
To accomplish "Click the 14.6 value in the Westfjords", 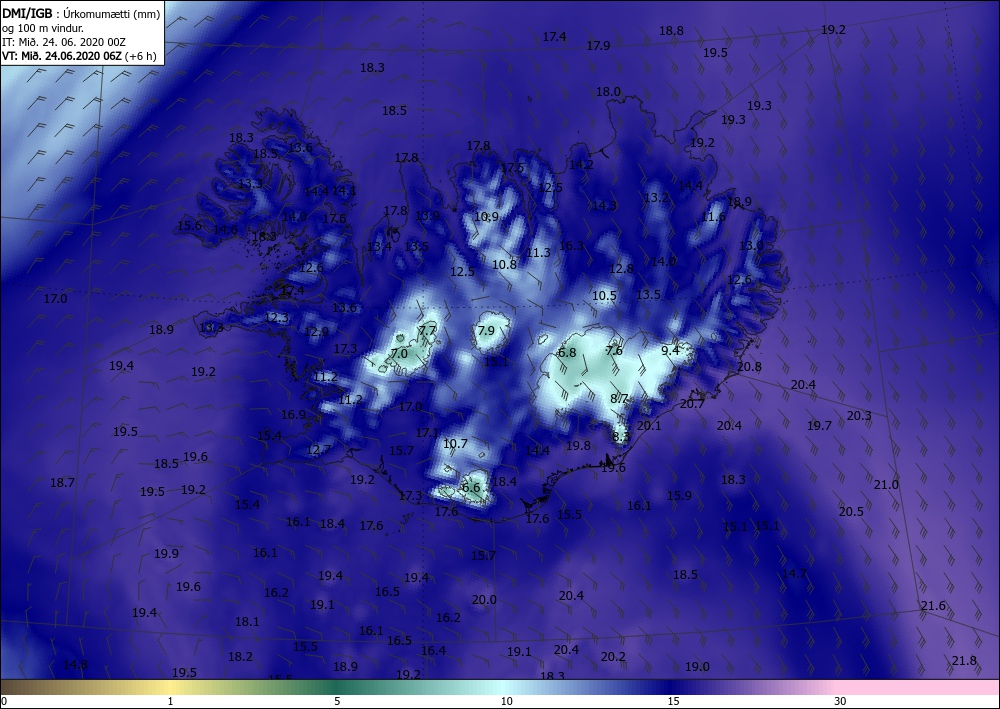I will click(225, 230).
